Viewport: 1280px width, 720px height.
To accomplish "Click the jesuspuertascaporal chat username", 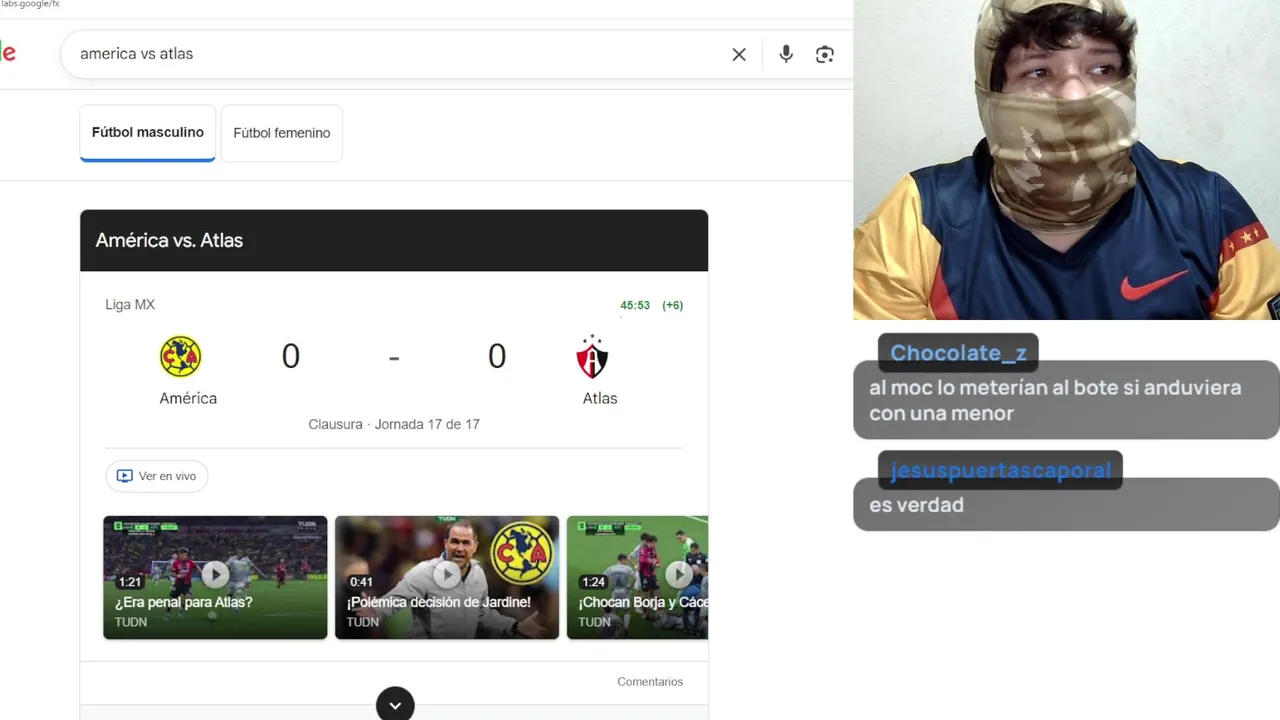I will pyautogui.click(x=1000, y=470).
